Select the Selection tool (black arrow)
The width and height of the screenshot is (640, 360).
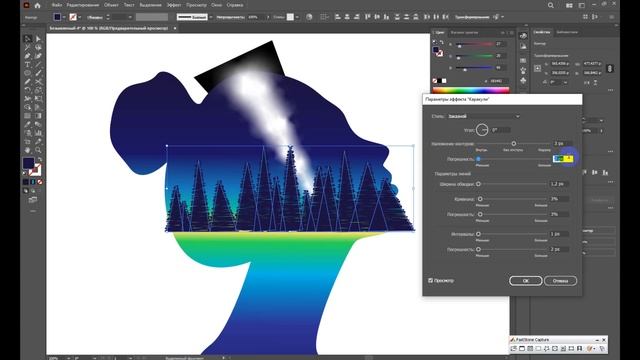(28, 39)
